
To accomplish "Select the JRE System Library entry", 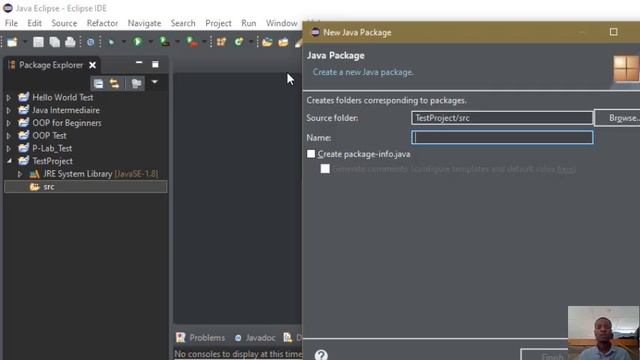I will (x=100, y=174).
